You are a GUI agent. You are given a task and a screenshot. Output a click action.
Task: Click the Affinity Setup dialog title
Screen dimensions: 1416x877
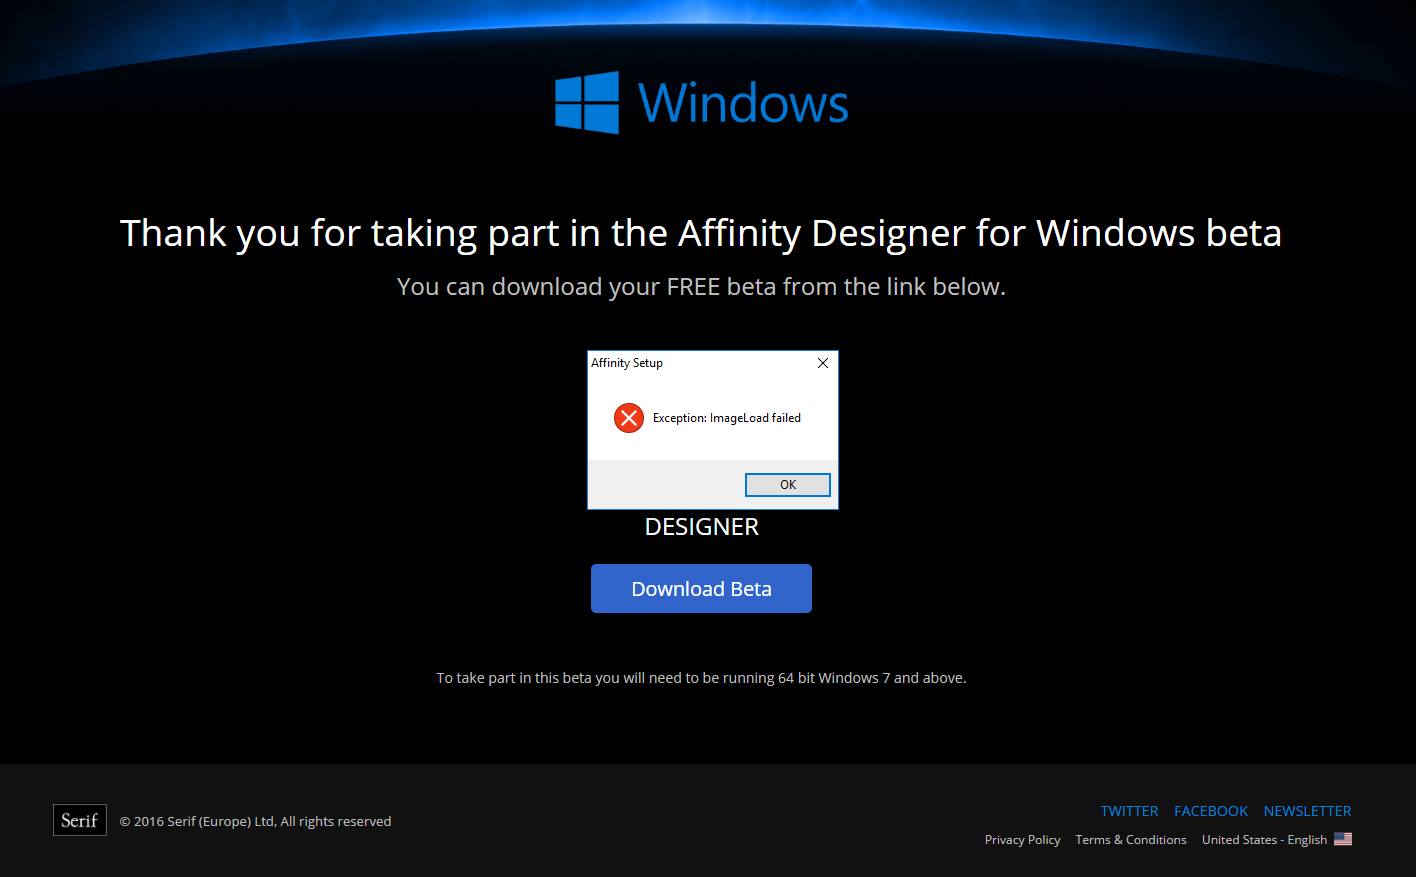[x=627, y=363]
